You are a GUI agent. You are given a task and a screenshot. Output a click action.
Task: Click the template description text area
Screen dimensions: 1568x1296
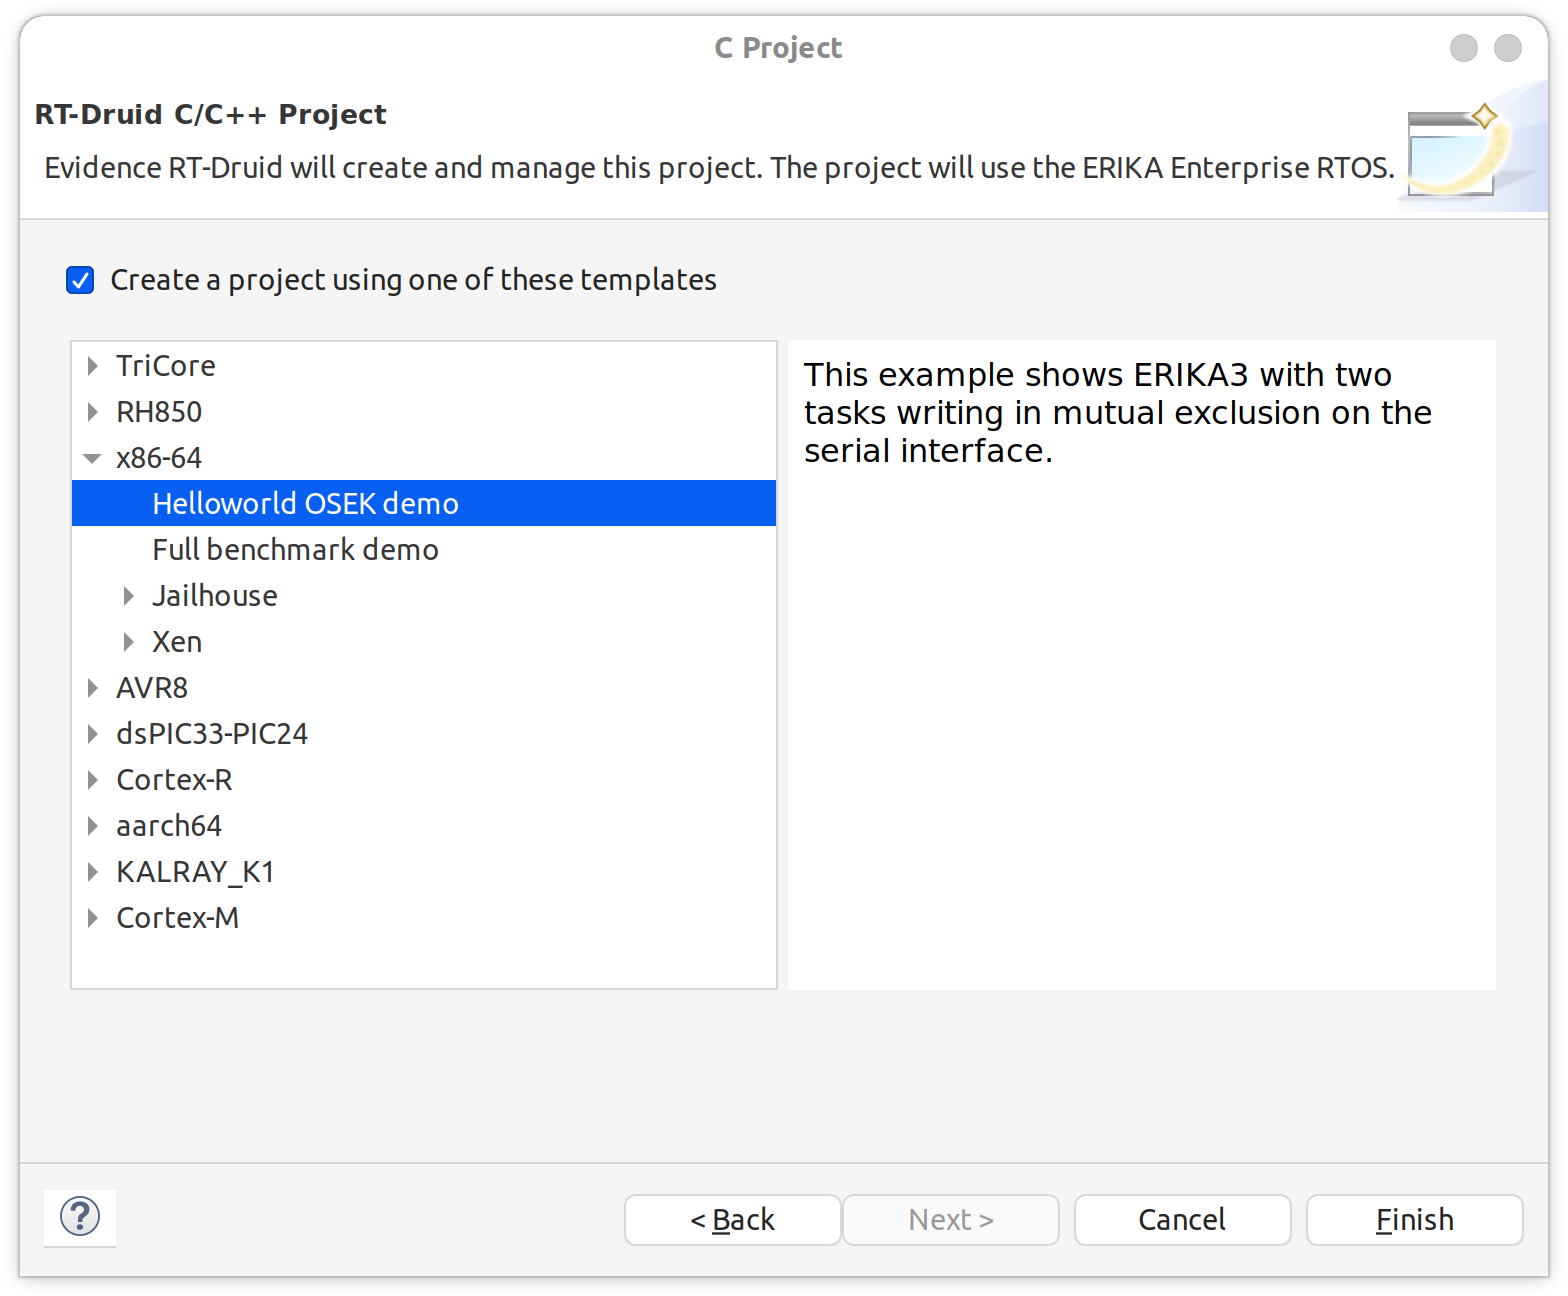tap(1142, 665)
